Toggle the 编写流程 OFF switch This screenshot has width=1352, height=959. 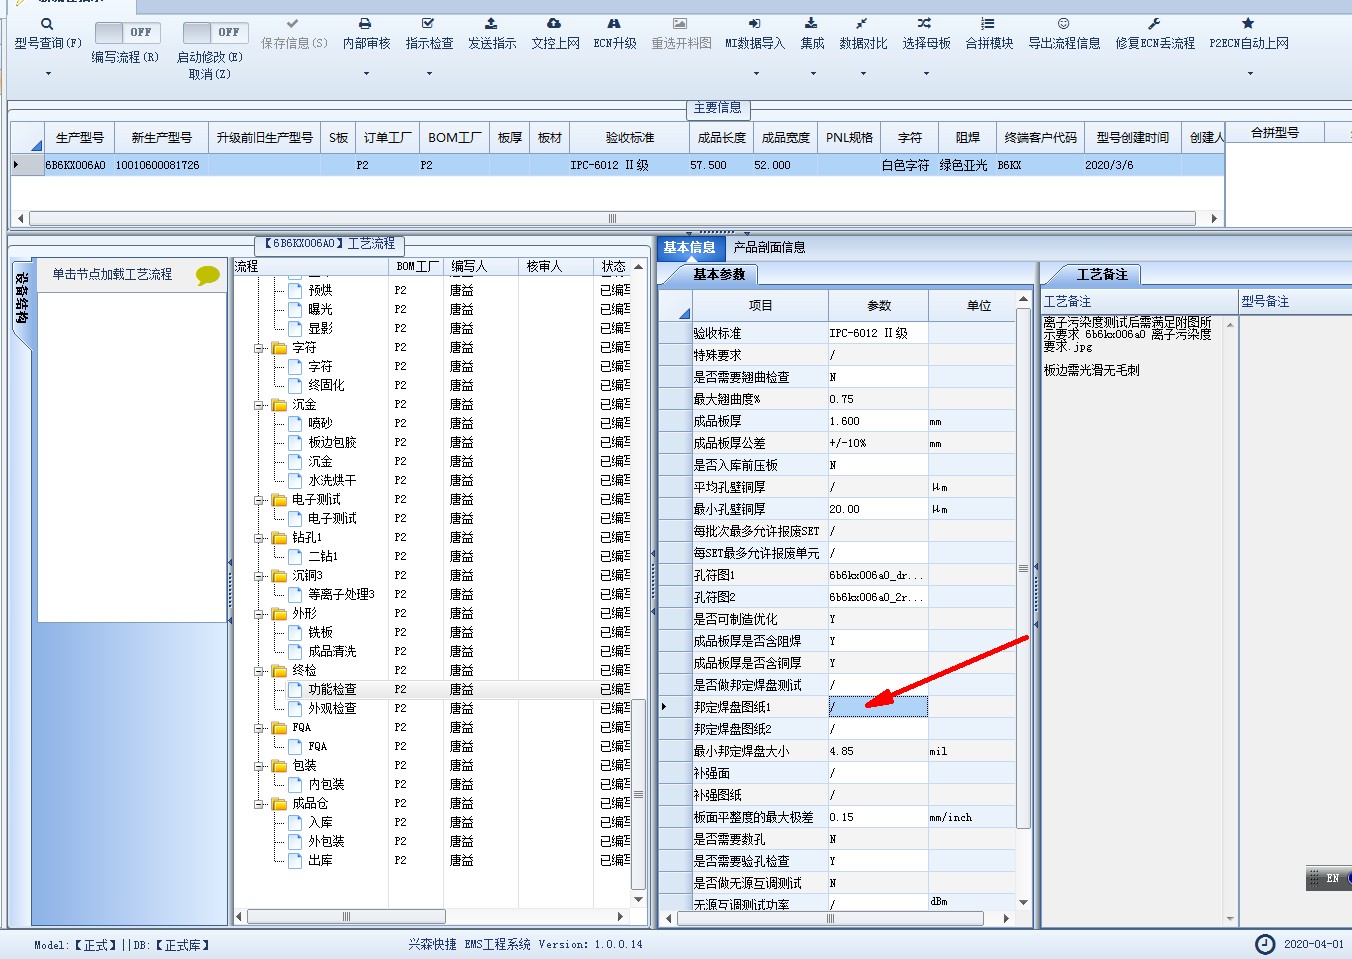[x=127, y=33]
